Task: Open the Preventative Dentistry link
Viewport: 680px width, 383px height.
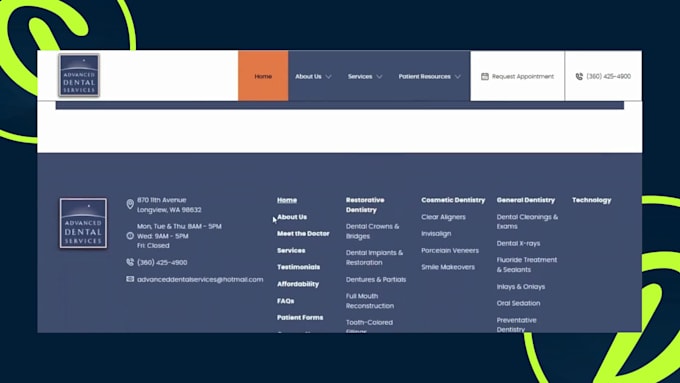Action: pyautogui.click(x=517, y=324)
